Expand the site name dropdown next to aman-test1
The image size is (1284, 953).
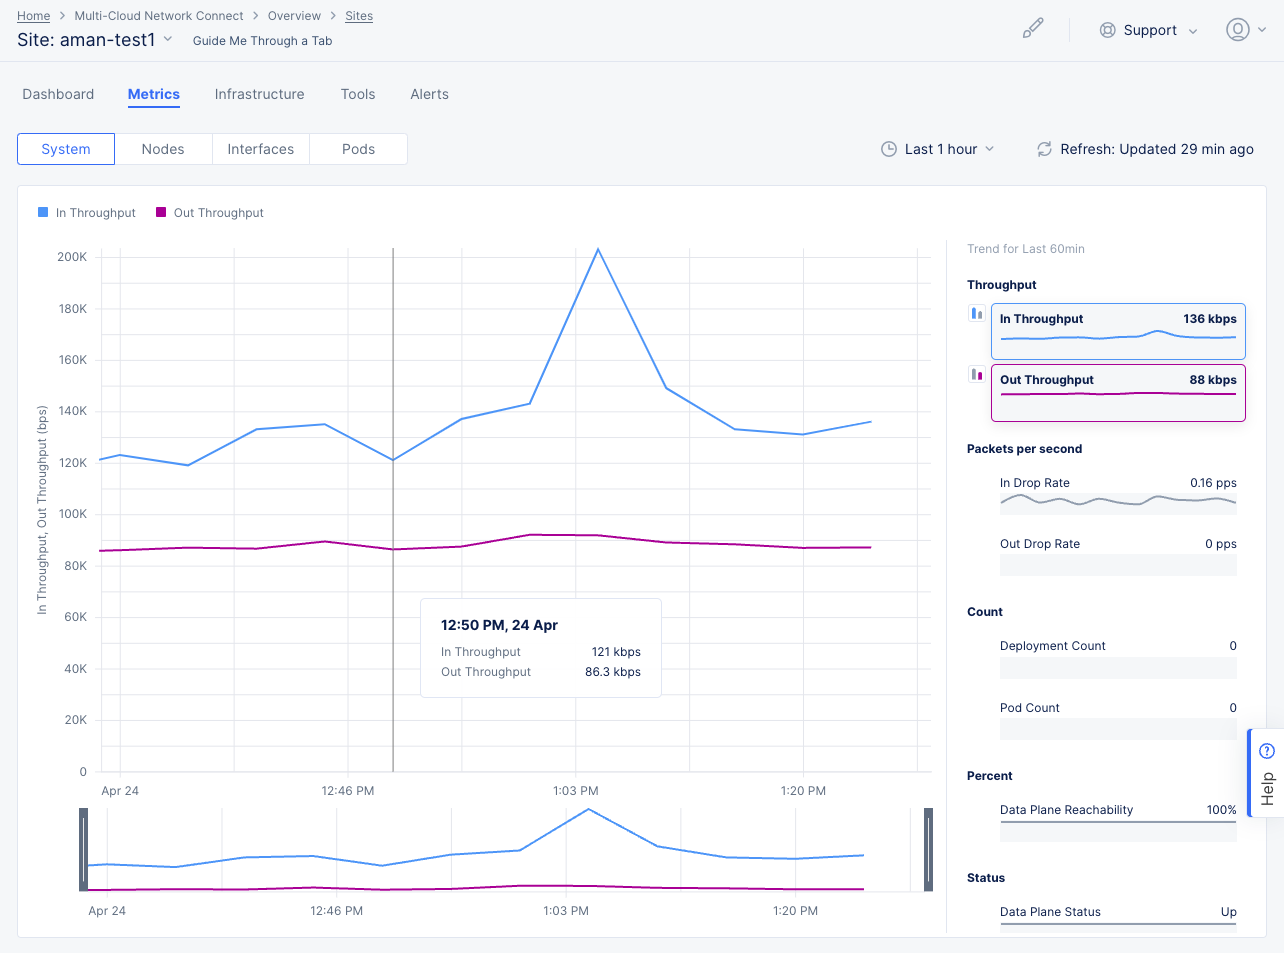tap(166, 40)
